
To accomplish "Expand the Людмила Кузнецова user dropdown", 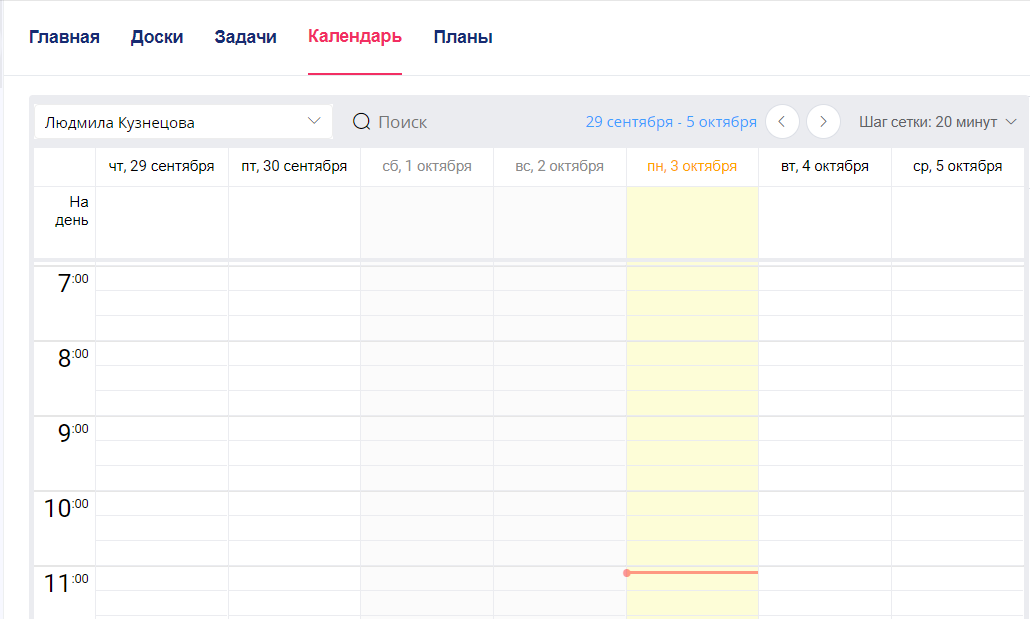I will point(183,122).
